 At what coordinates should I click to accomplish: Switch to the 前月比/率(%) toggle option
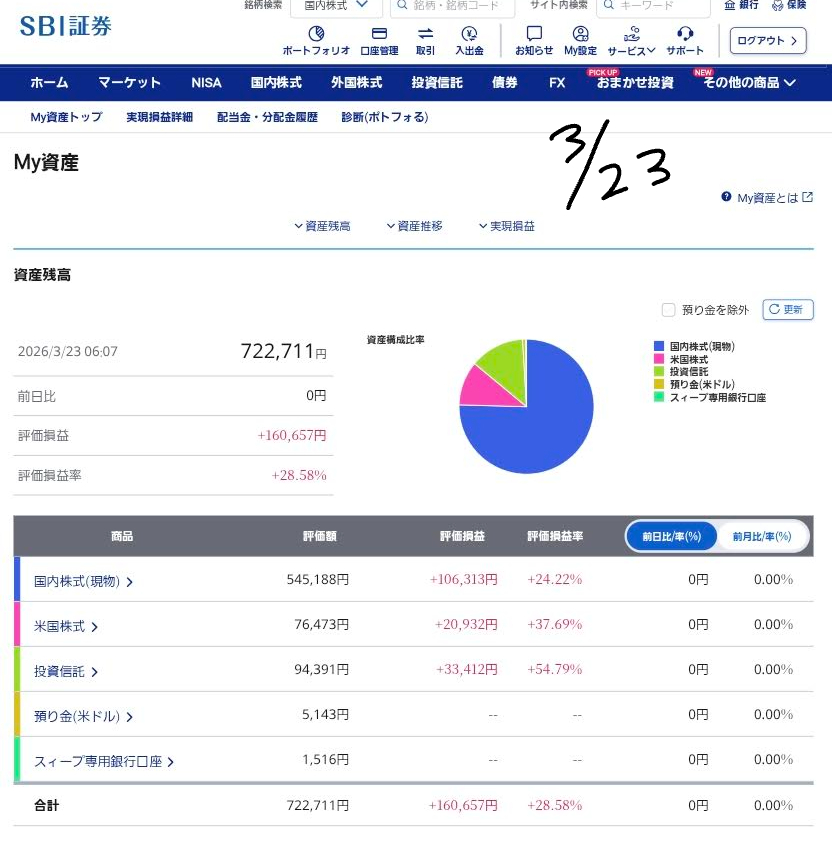click(762, 537)
